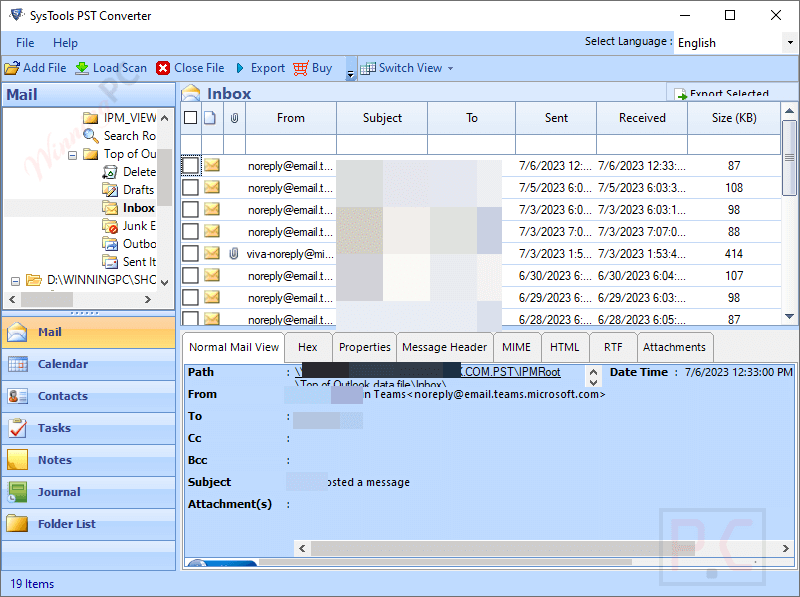Switch to the Properties tab
The height and width of the screenshot is (597, 800).
(364, 347)
